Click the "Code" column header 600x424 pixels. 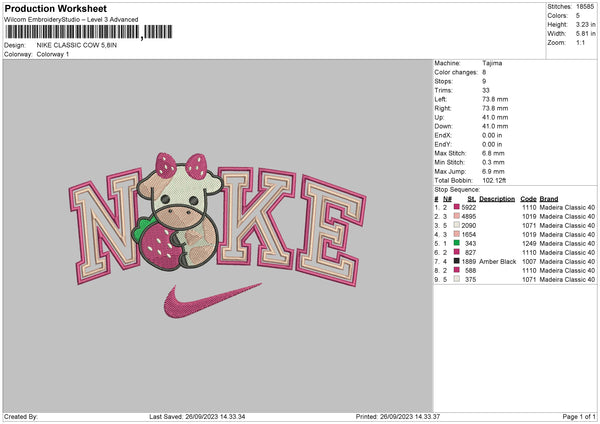coord(528,199)
